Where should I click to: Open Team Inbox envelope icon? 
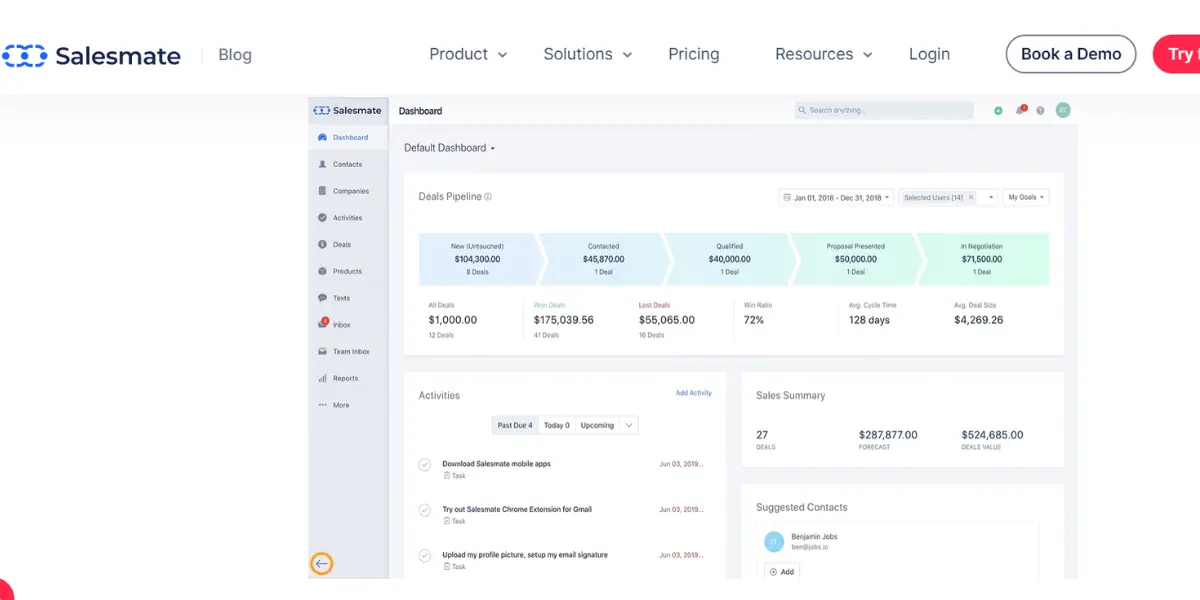coord(322,352)
